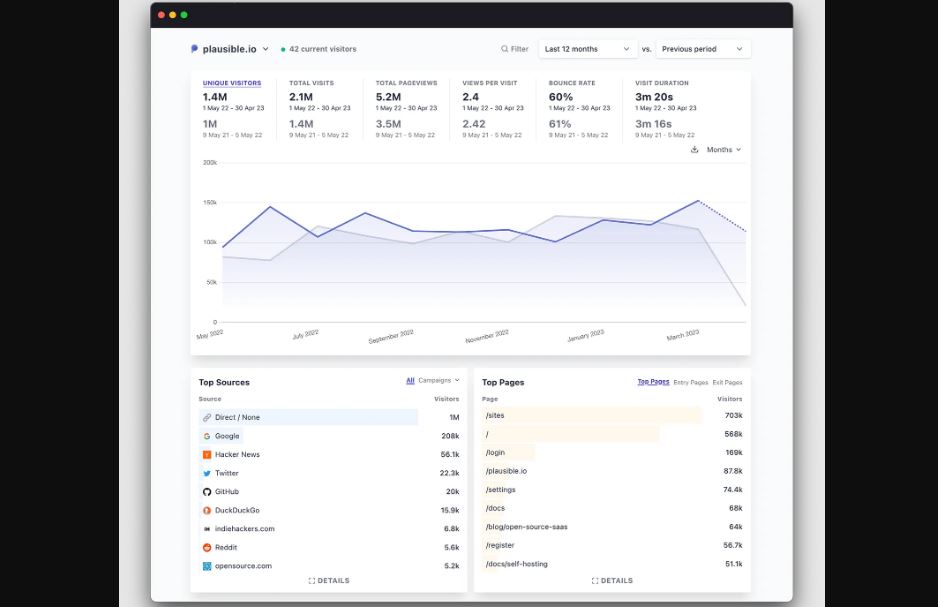Click expand icon beside Top Sources DETAILS
Screen dimensions: 938x607
(312, 581)
